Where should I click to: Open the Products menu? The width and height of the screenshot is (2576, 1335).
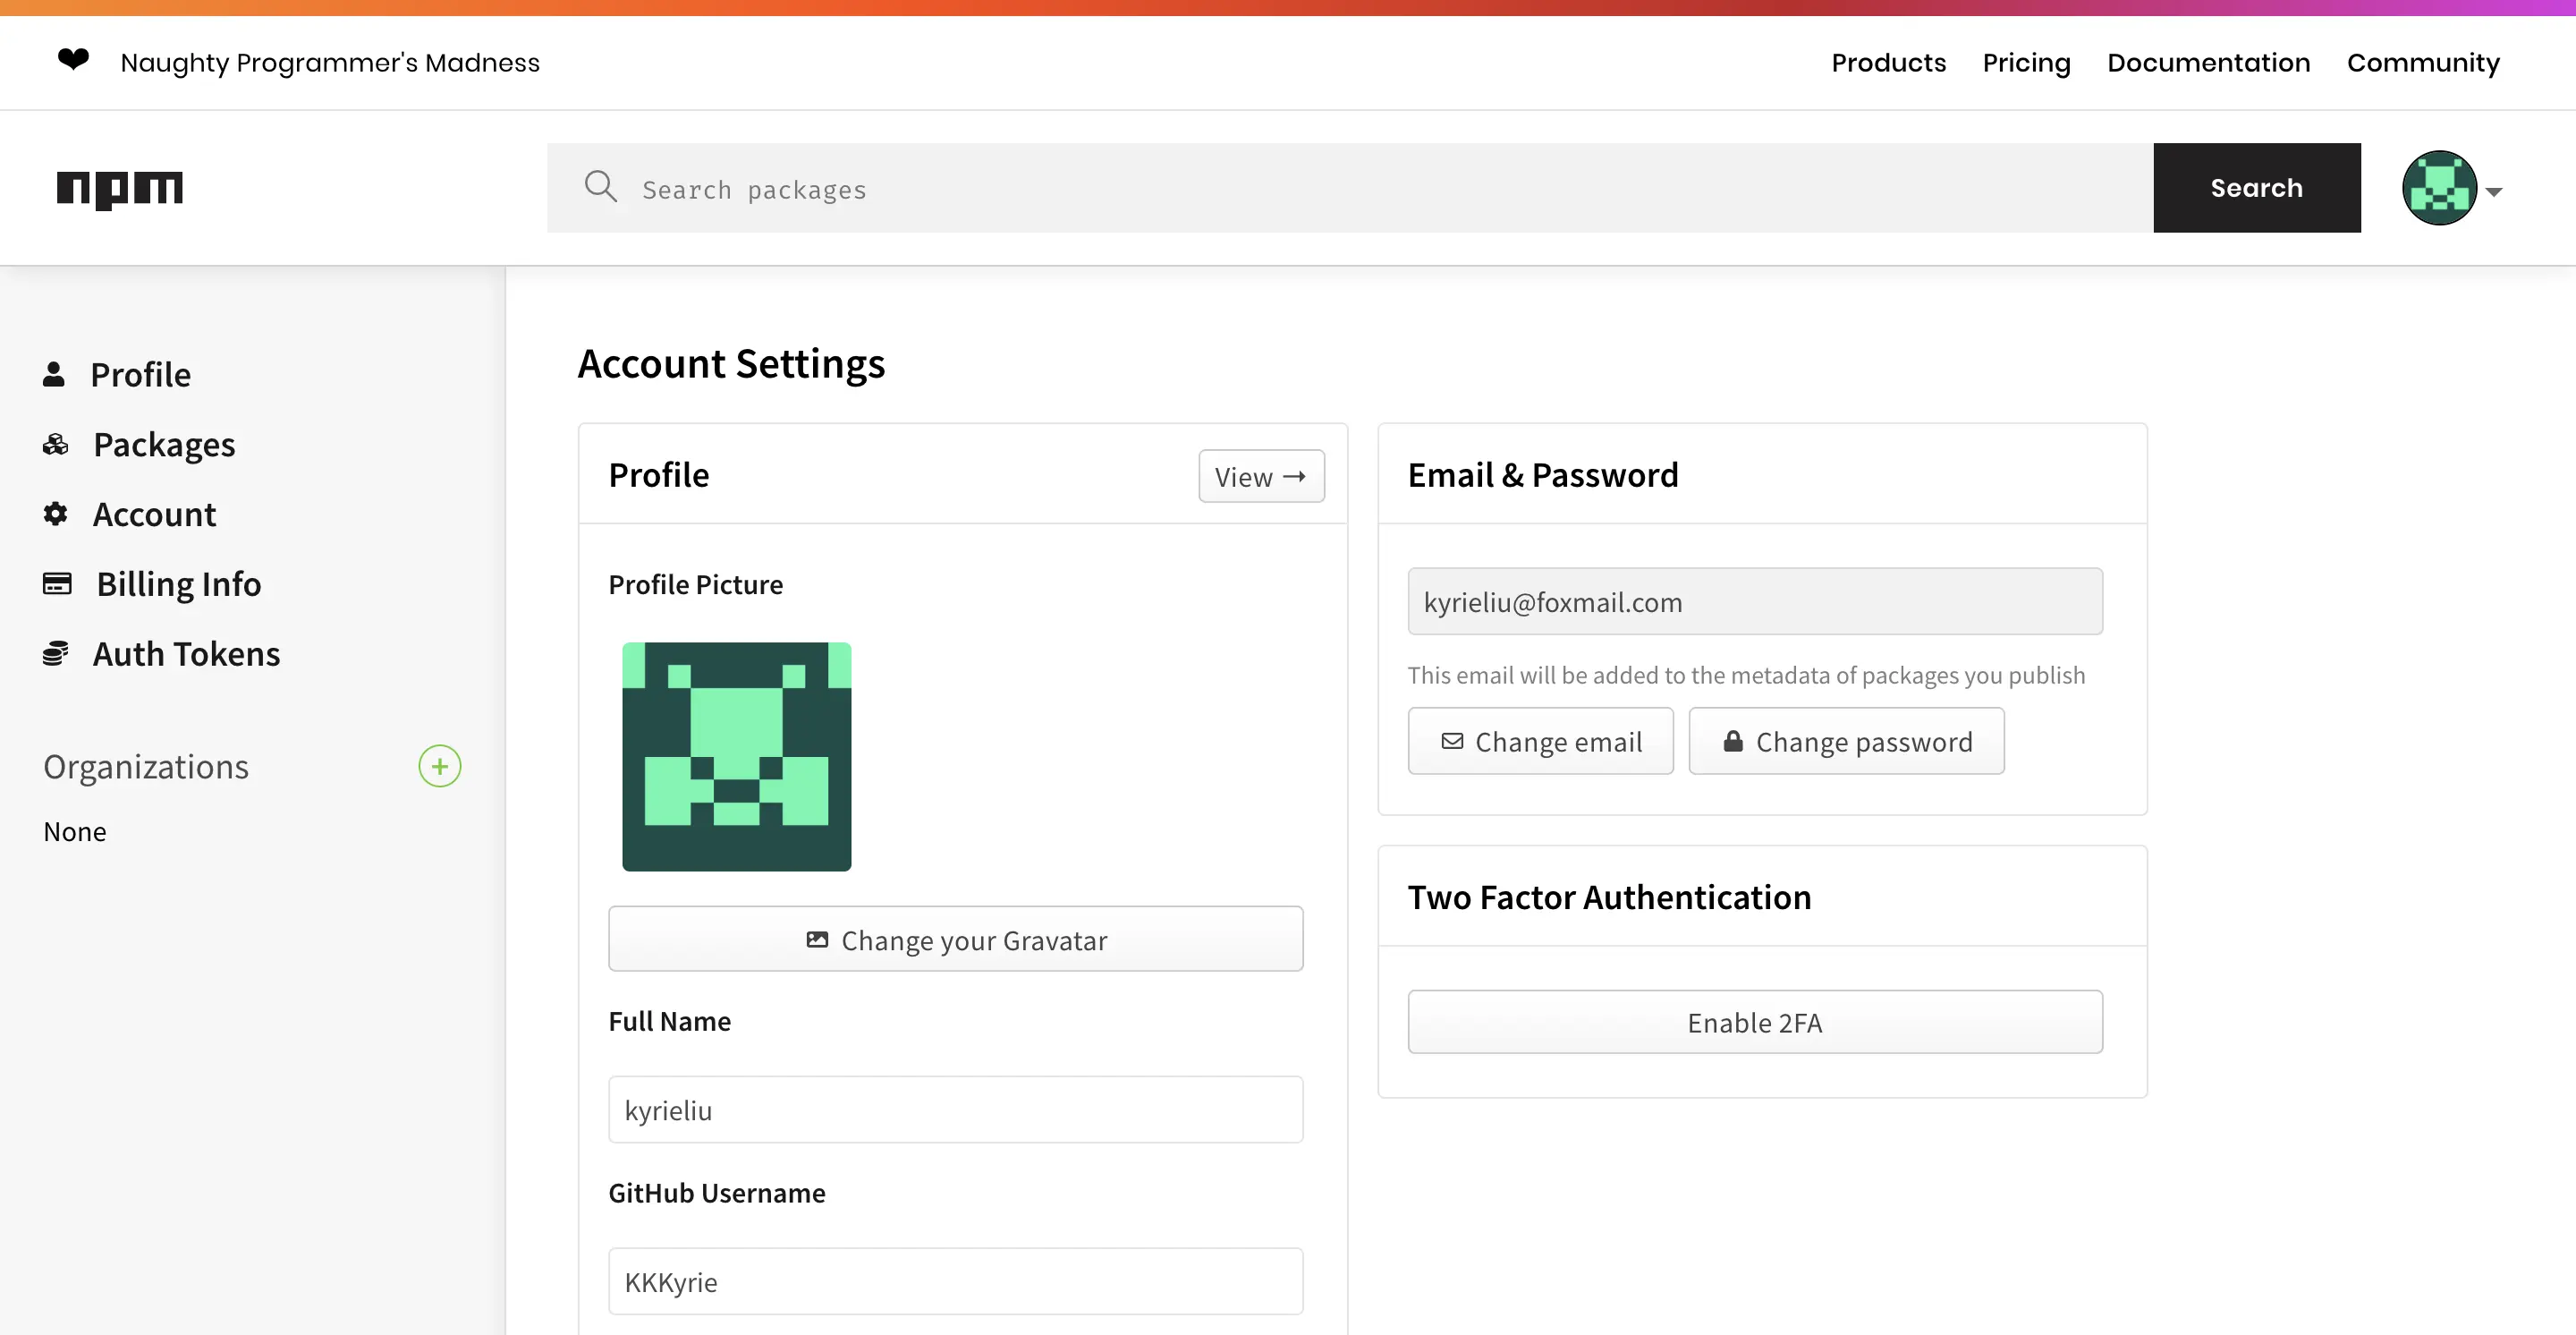point(1888,62)
